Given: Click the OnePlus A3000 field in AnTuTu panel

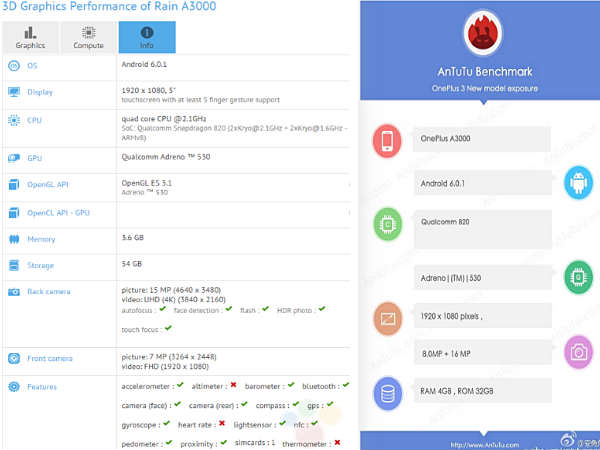Looking at the screenshot, I should pyautogui.click(x=482, y=139).
